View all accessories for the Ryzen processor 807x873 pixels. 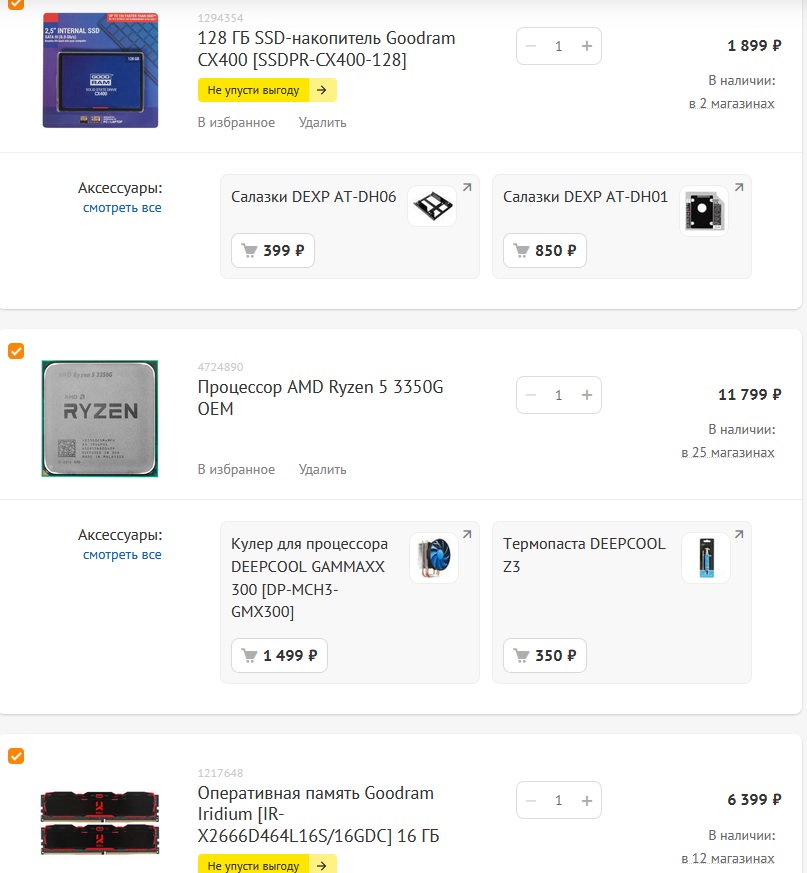[x=122, y=555]
